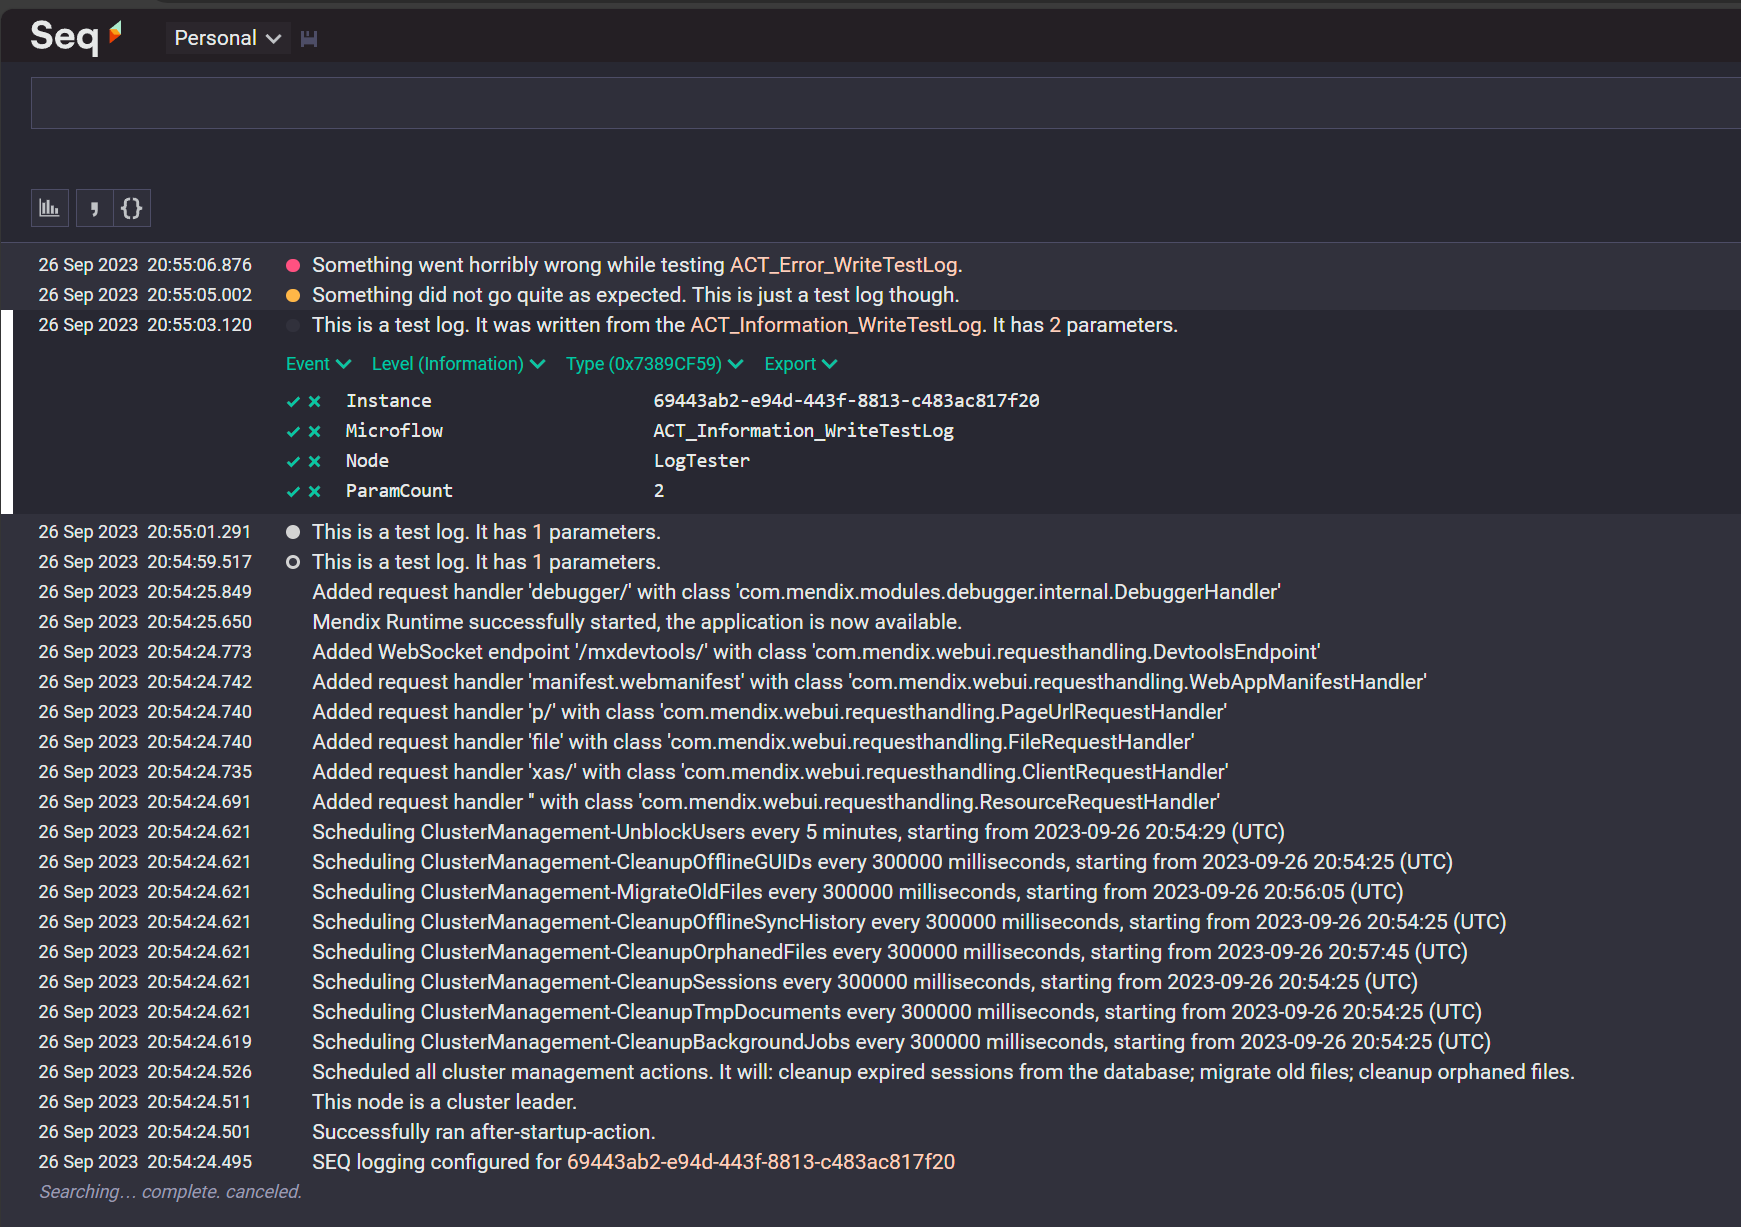Click the quote marks toolbar icon

click(93, 208)
